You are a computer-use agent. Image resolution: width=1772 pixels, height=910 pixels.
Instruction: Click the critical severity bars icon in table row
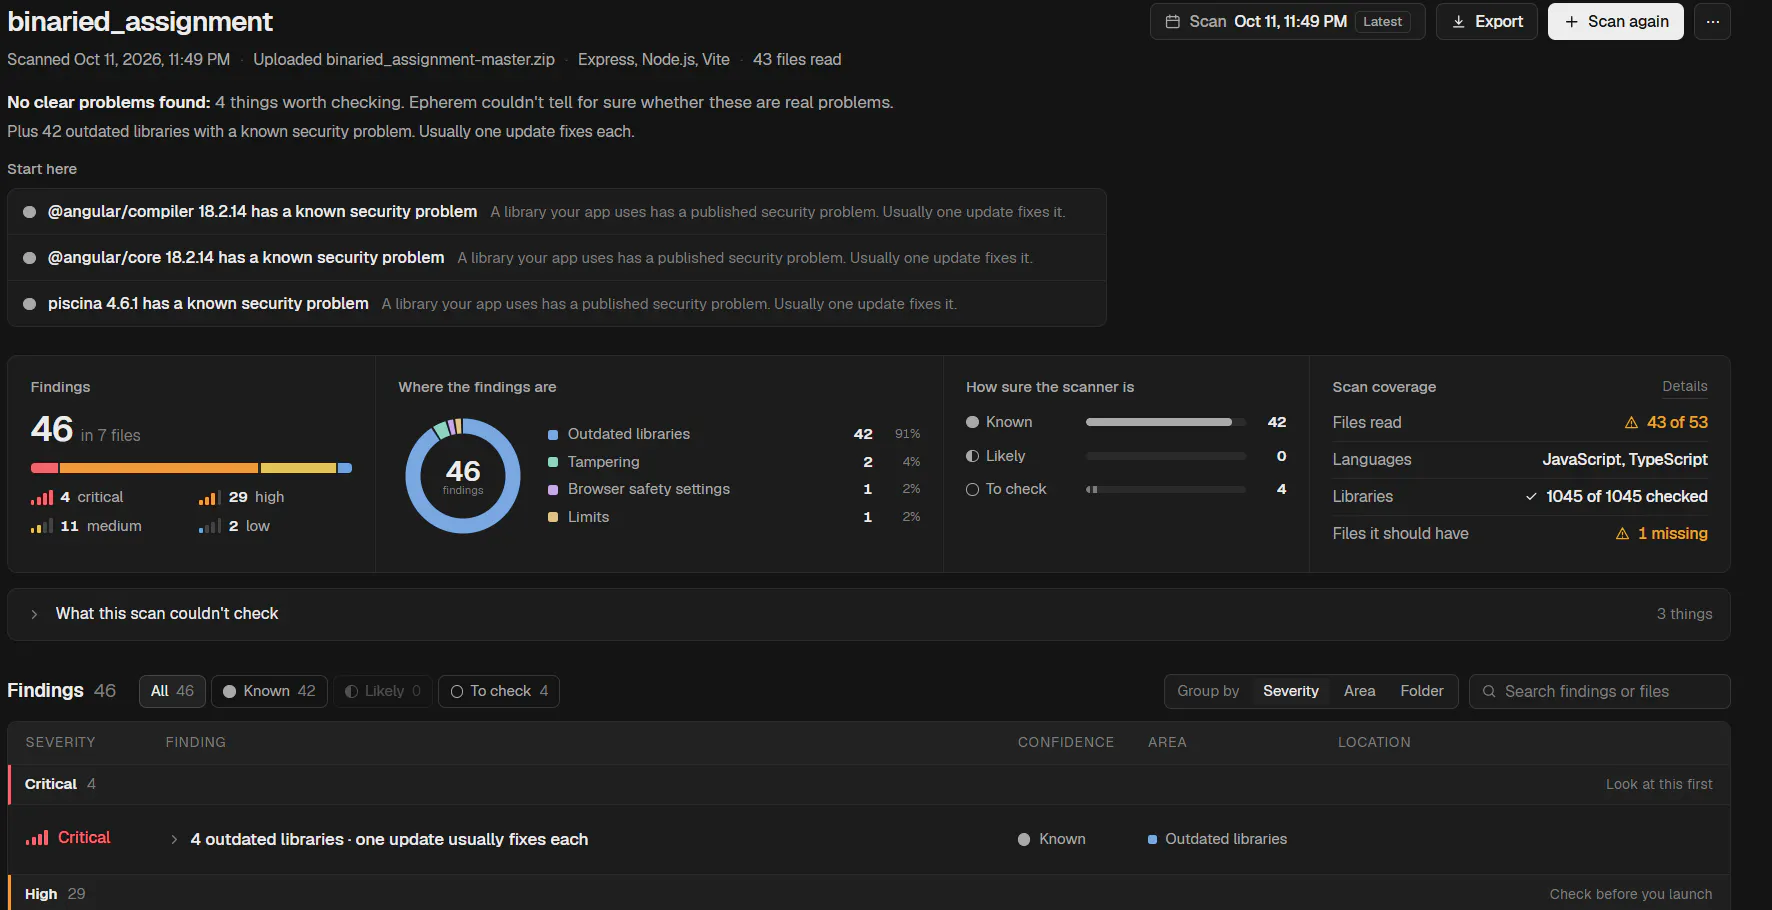(37, 838)
